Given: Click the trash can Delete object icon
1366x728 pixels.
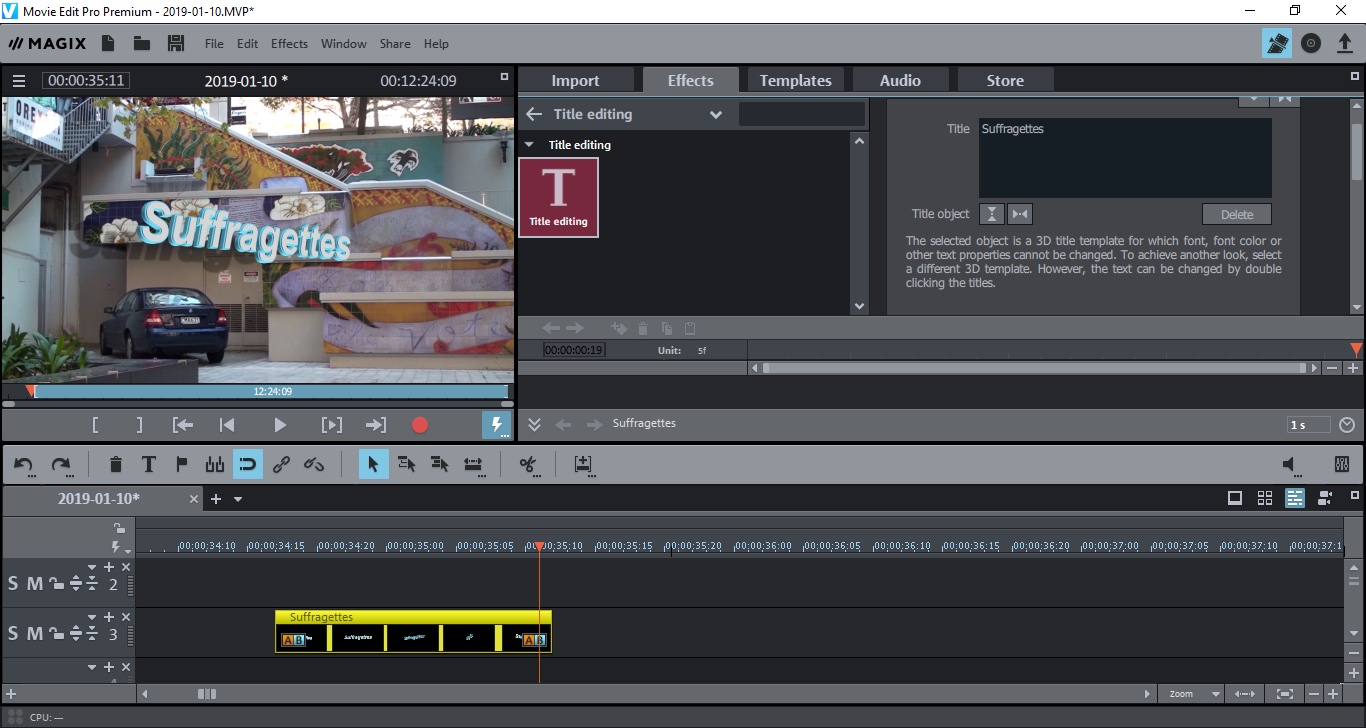Looking at the screenshot, I should pos(116,464).
